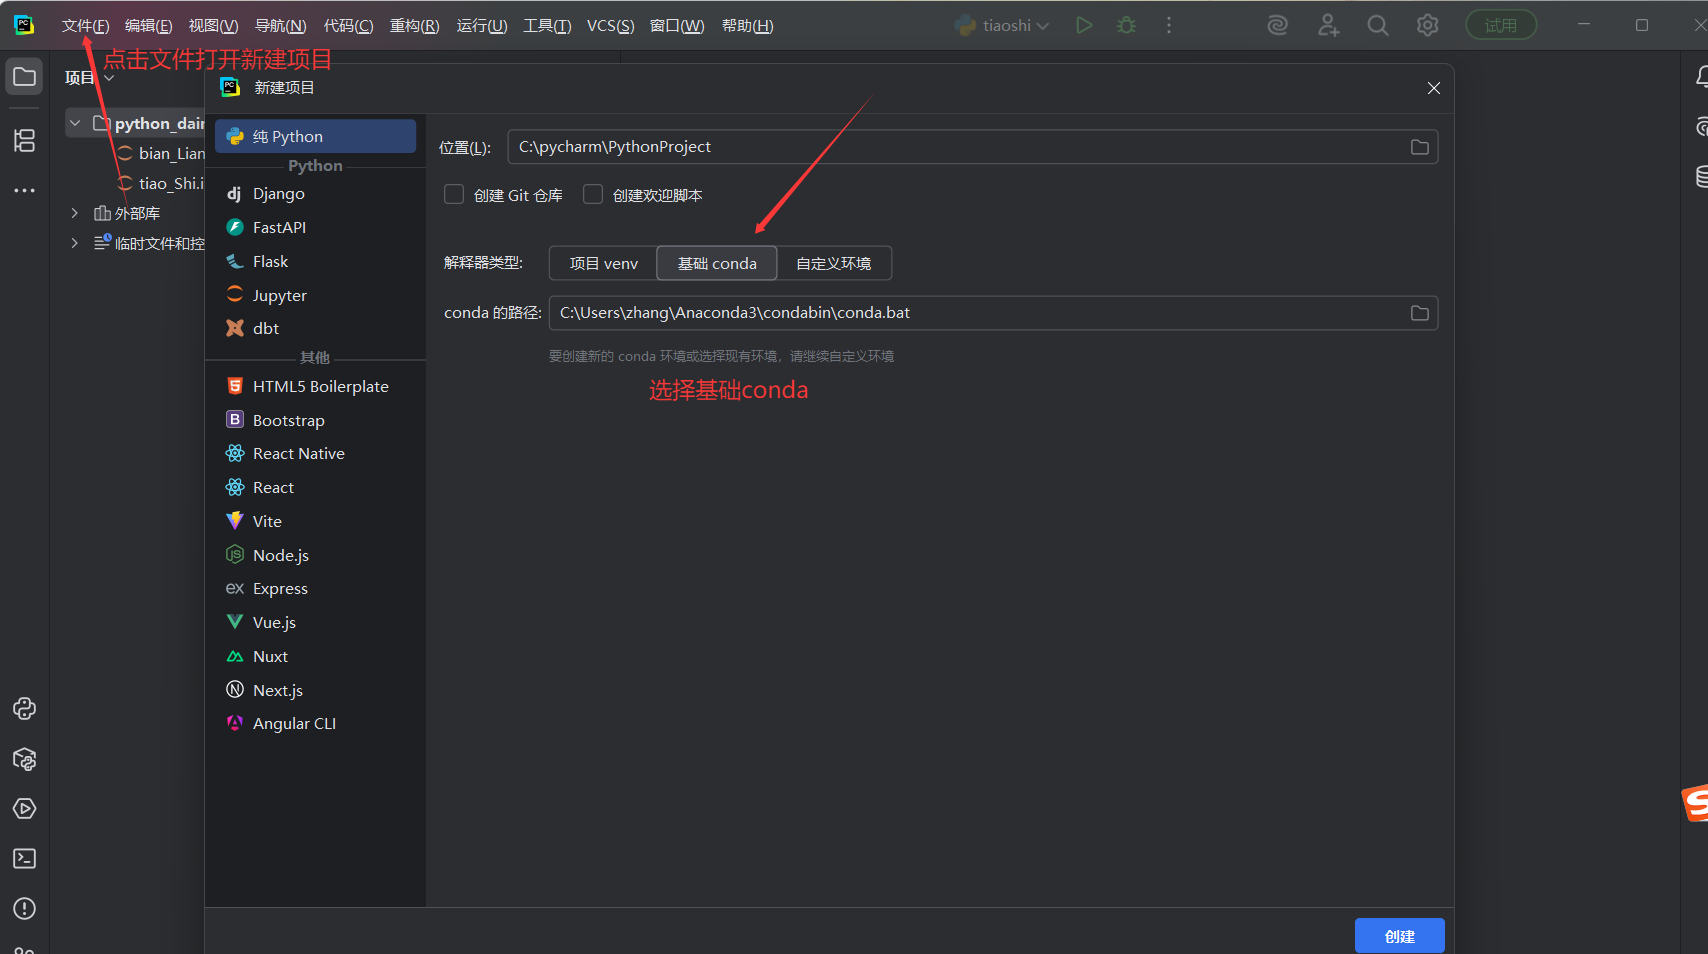Click the 试用 trial button
The height and width of the screenshot is (954, 1708).
(x=1501, y=25)
